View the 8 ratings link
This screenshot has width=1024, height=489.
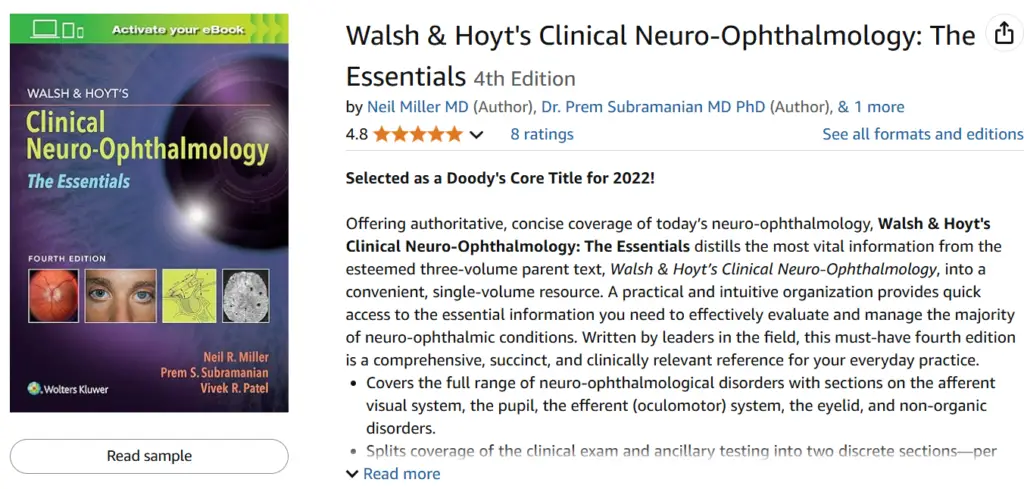click(541, 134)
